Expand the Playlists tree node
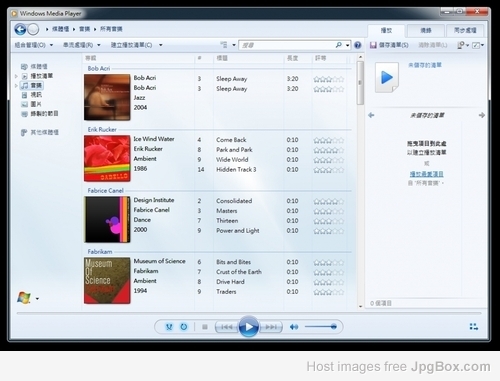Screen dimensions: 500x381 click(16, 76)
